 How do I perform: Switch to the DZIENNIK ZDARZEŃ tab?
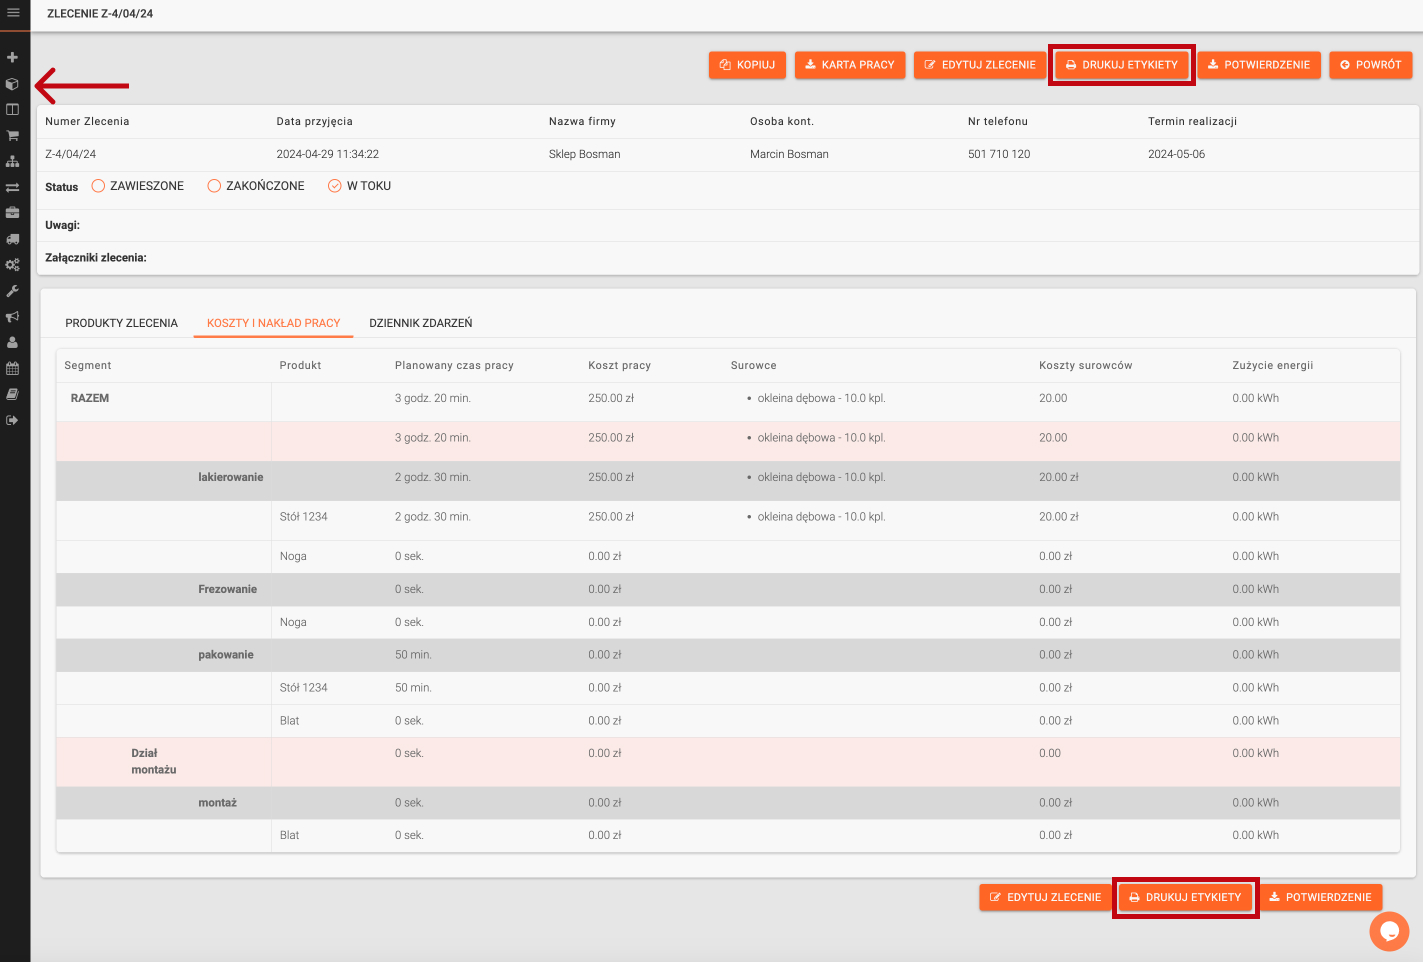420,323
